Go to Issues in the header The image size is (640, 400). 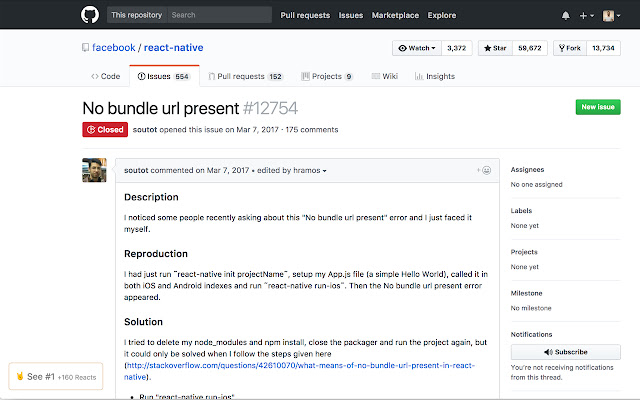tap(351, 15)
